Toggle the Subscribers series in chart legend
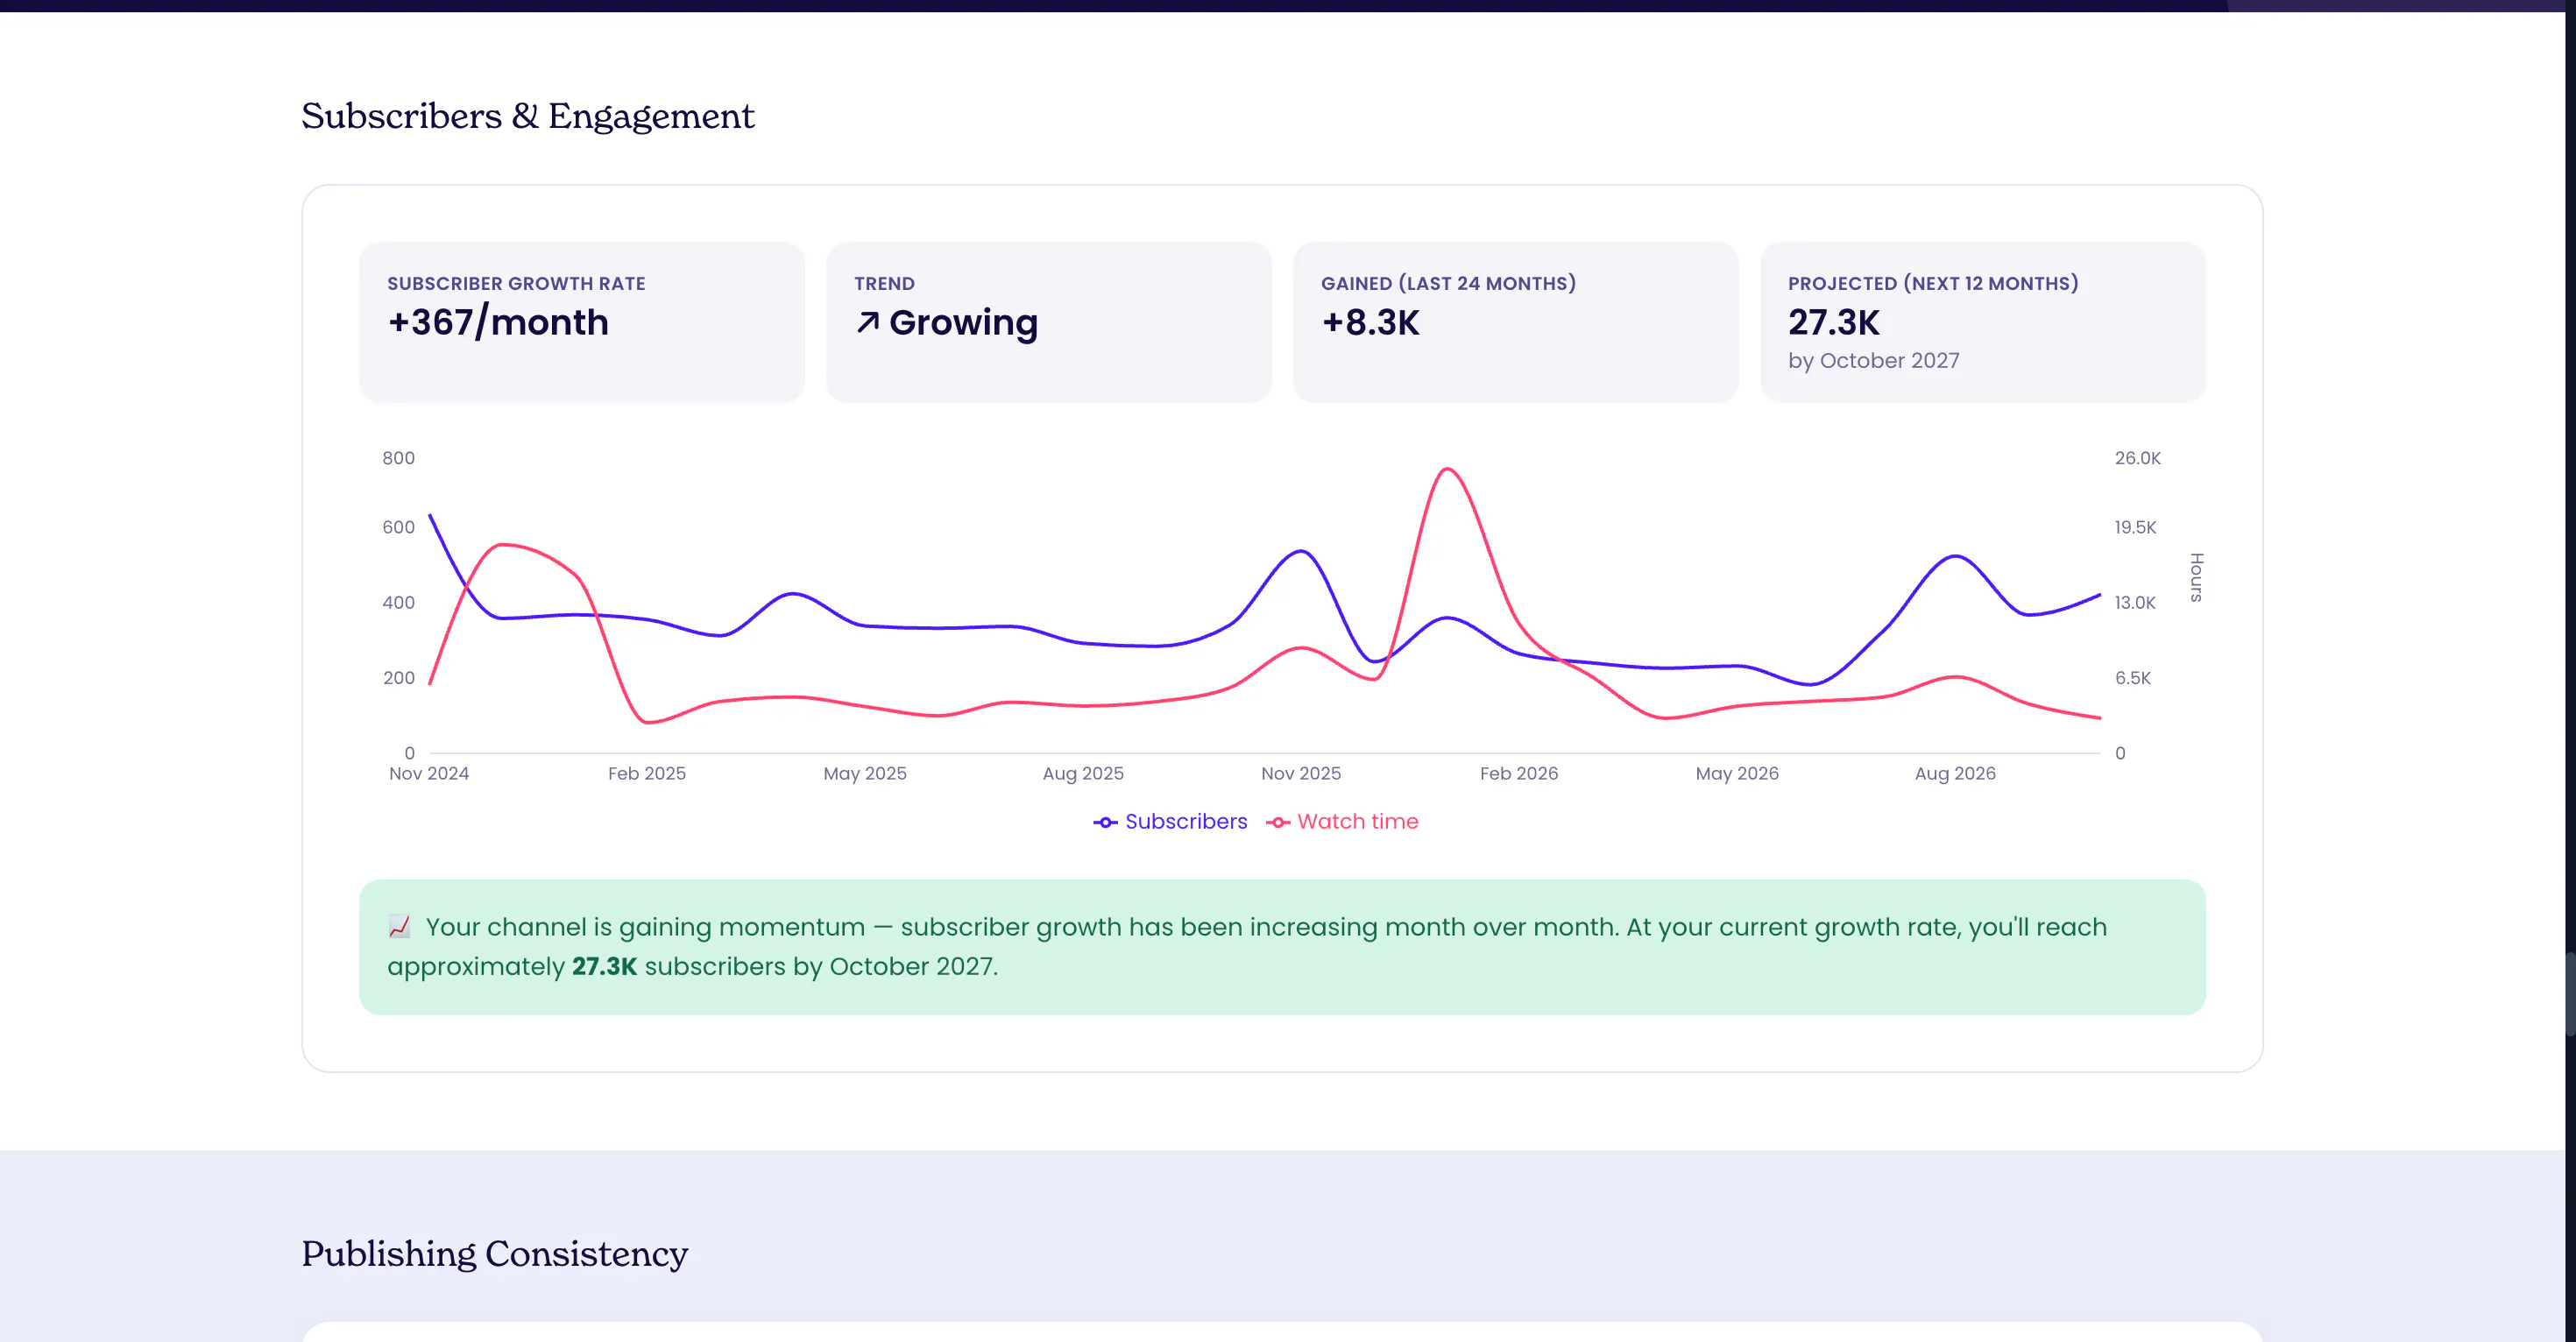This screenshot has height=1342, width=2576. 1170,821
